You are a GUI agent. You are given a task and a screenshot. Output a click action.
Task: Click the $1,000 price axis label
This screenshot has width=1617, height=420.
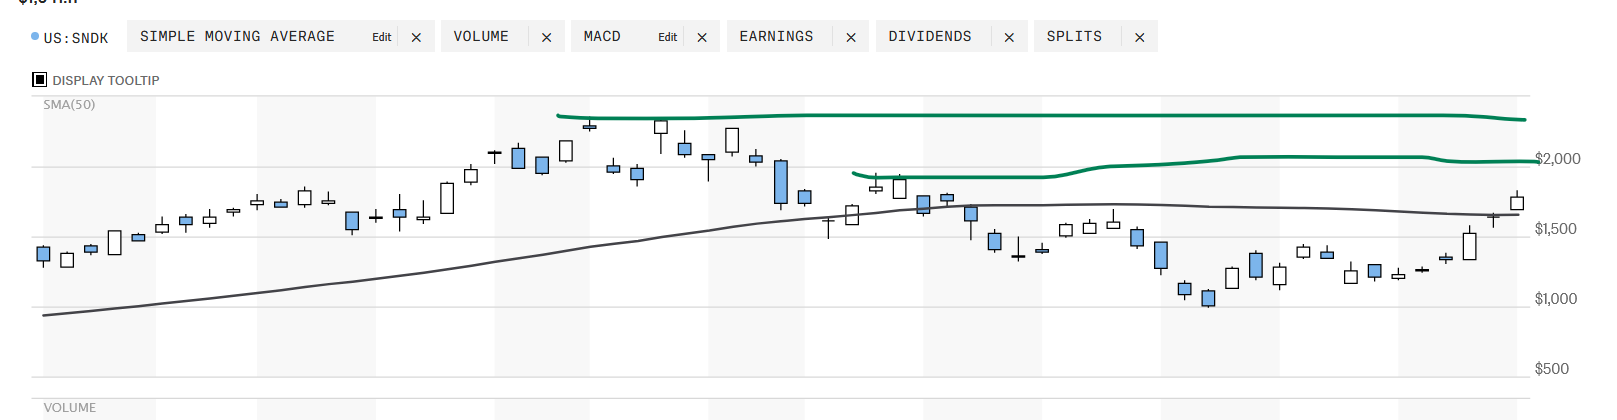tap(1556, 299)
